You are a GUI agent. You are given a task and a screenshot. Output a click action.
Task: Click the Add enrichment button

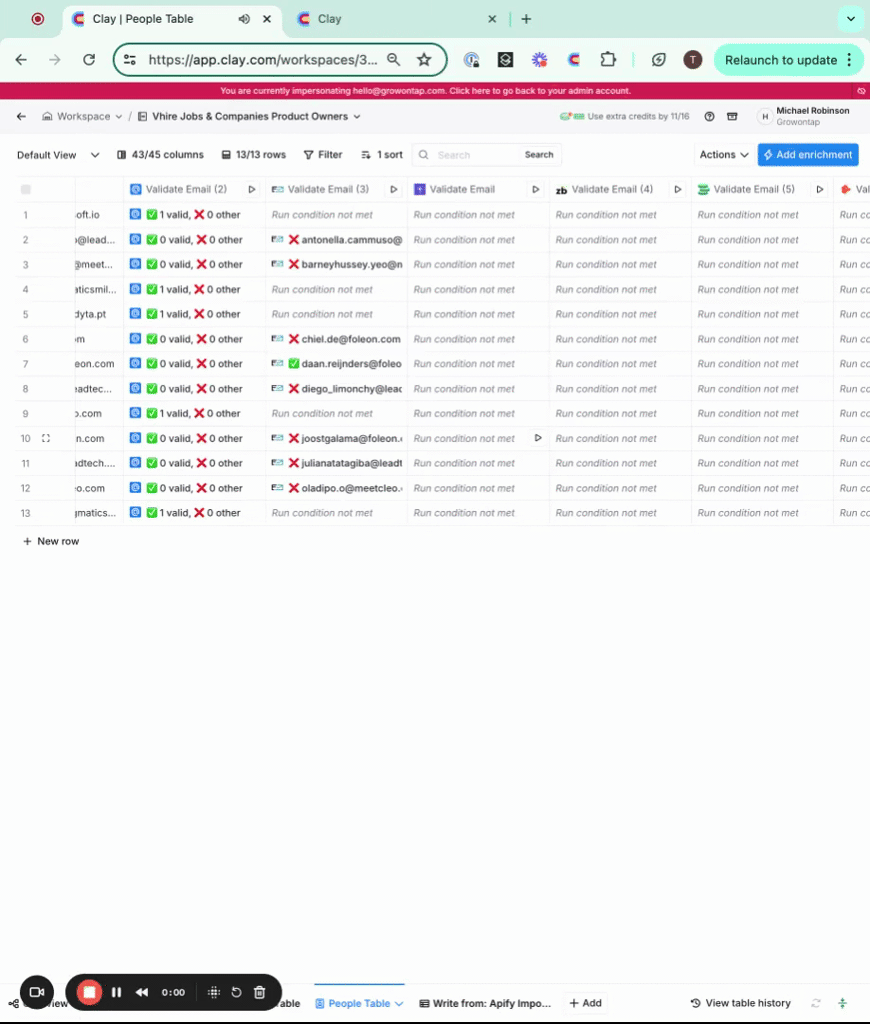[x=808, y=155]
